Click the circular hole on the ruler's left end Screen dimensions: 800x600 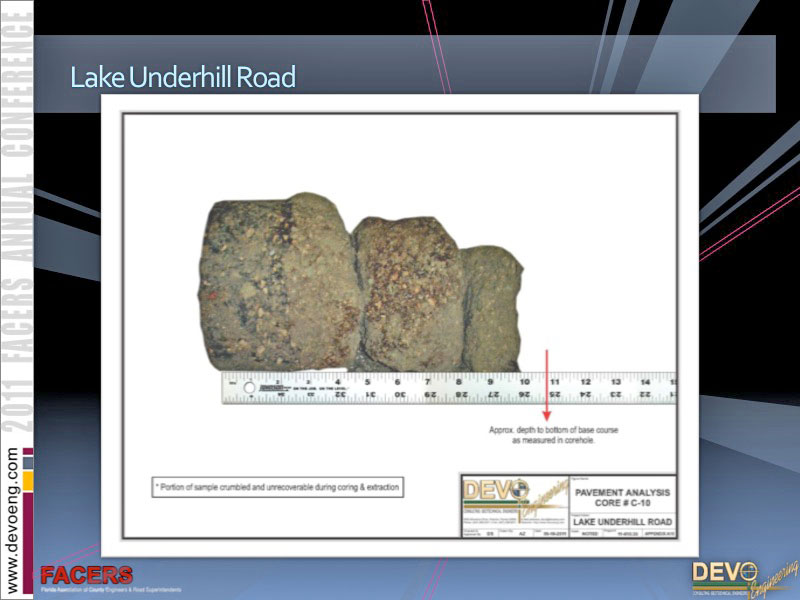(249, 387)
